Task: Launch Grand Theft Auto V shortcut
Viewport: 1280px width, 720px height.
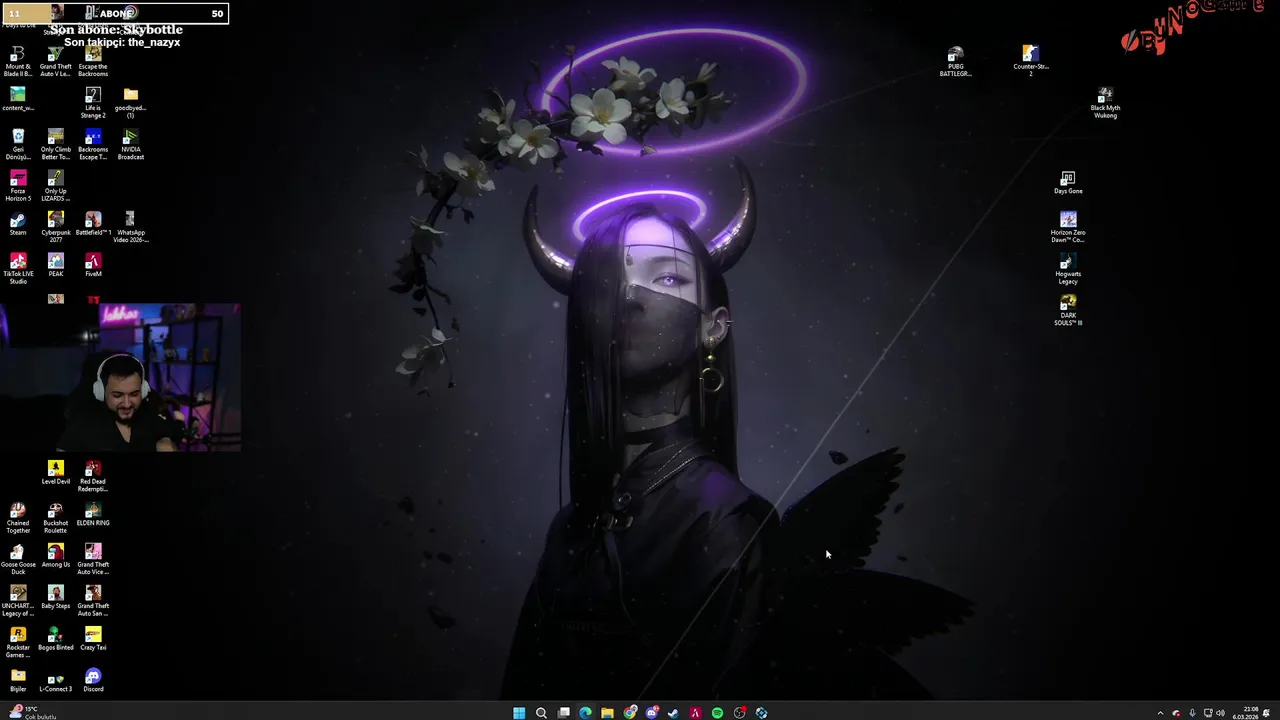Action: click(56, 62)
